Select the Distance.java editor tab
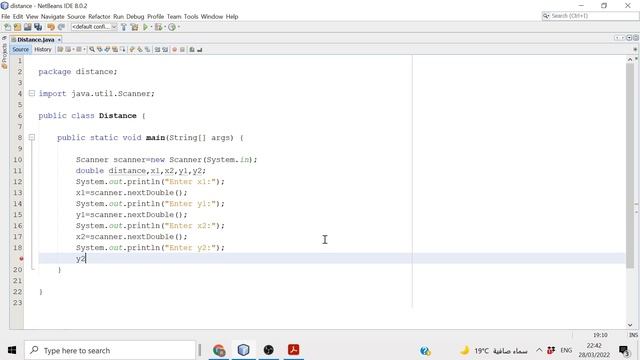 point(35,40)
